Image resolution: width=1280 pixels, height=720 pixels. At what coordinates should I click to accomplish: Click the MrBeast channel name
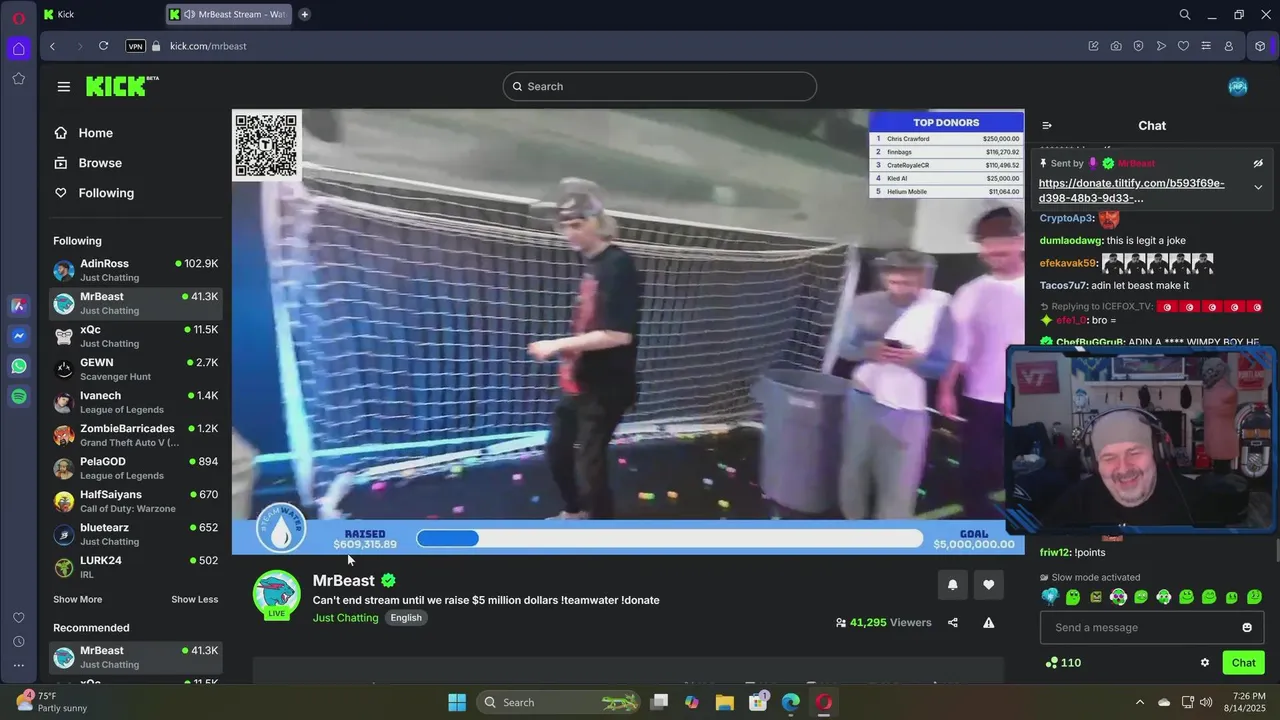pos(343,580)
